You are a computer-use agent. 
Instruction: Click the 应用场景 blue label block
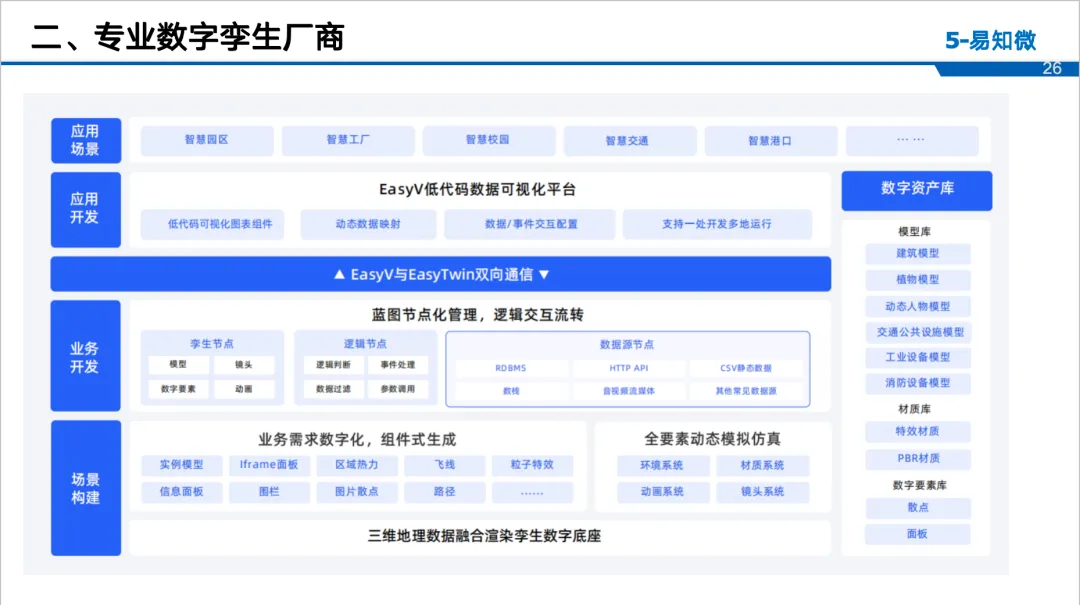[85, 141]
